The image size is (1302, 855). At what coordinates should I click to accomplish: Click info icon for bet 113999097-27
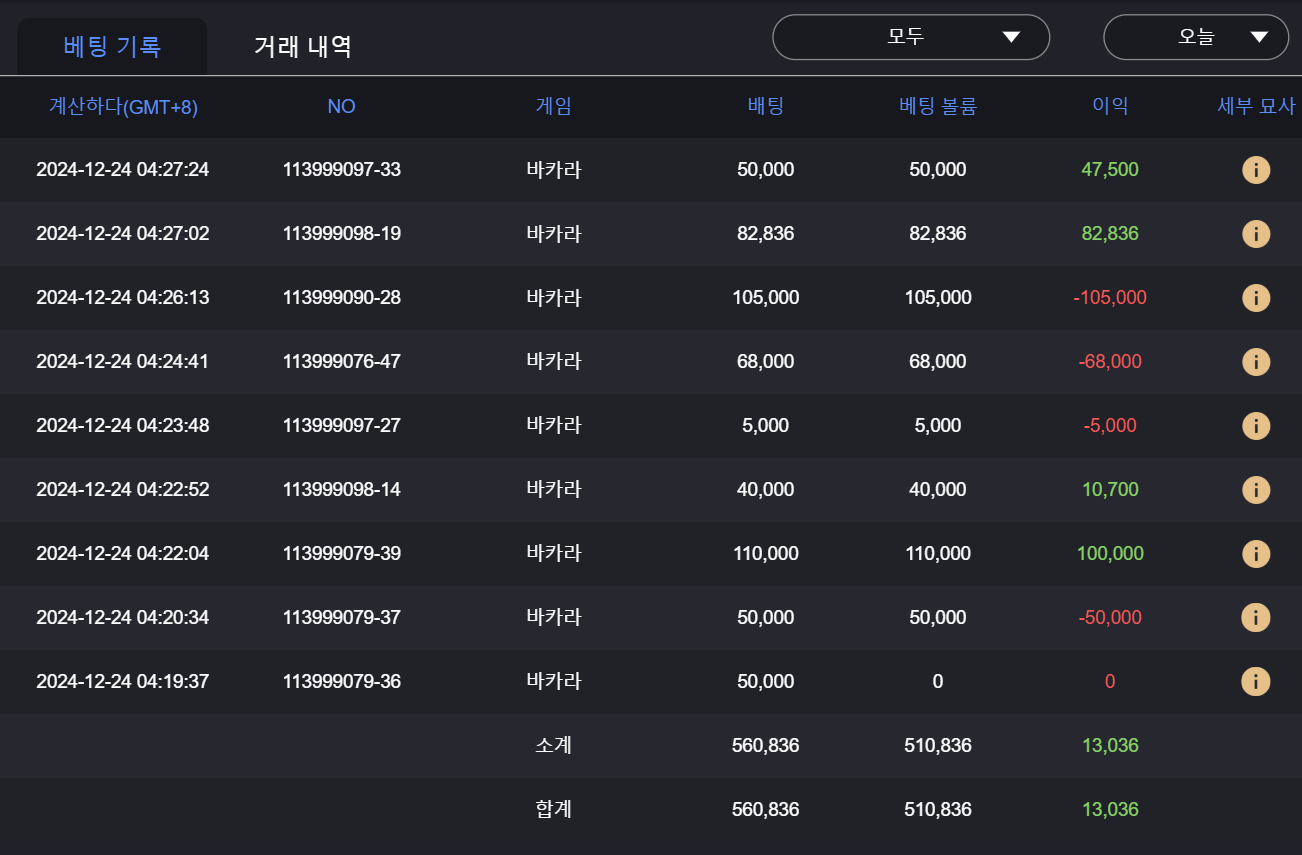tap(1255, 426)
